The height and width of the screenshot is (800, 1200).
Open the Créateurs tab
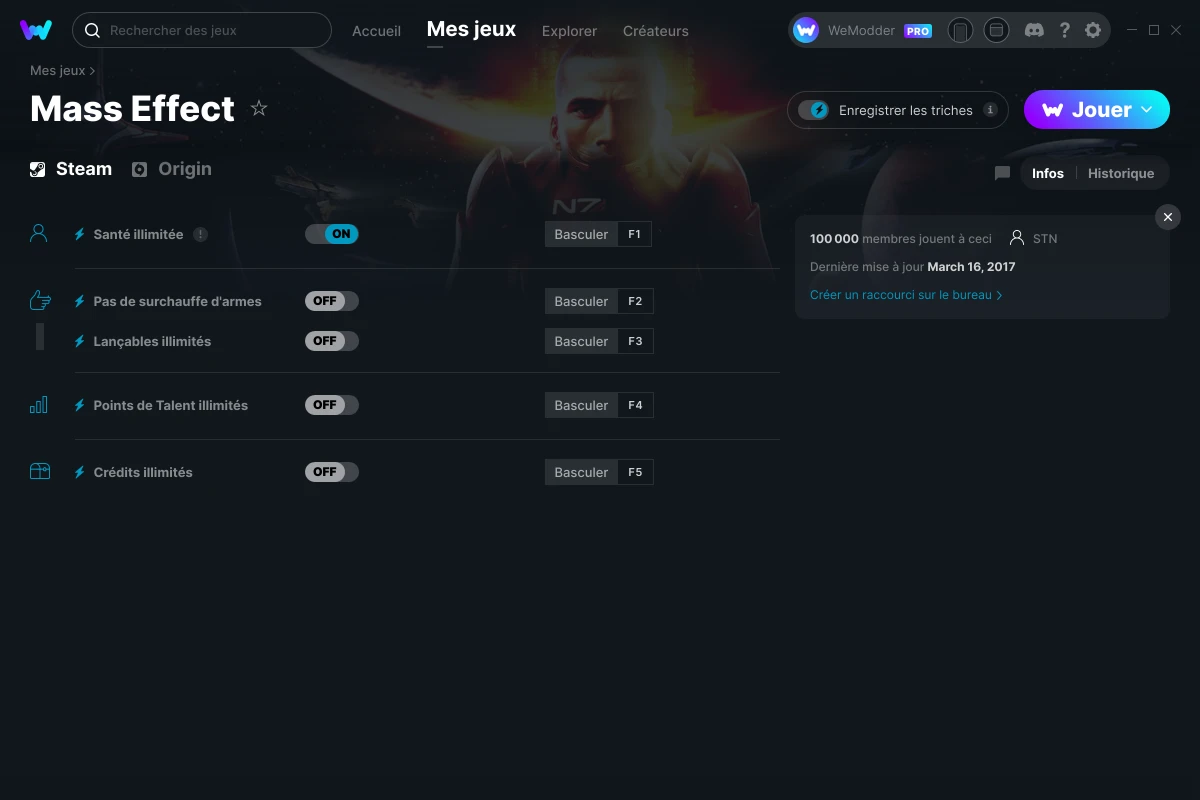(655, 31)
